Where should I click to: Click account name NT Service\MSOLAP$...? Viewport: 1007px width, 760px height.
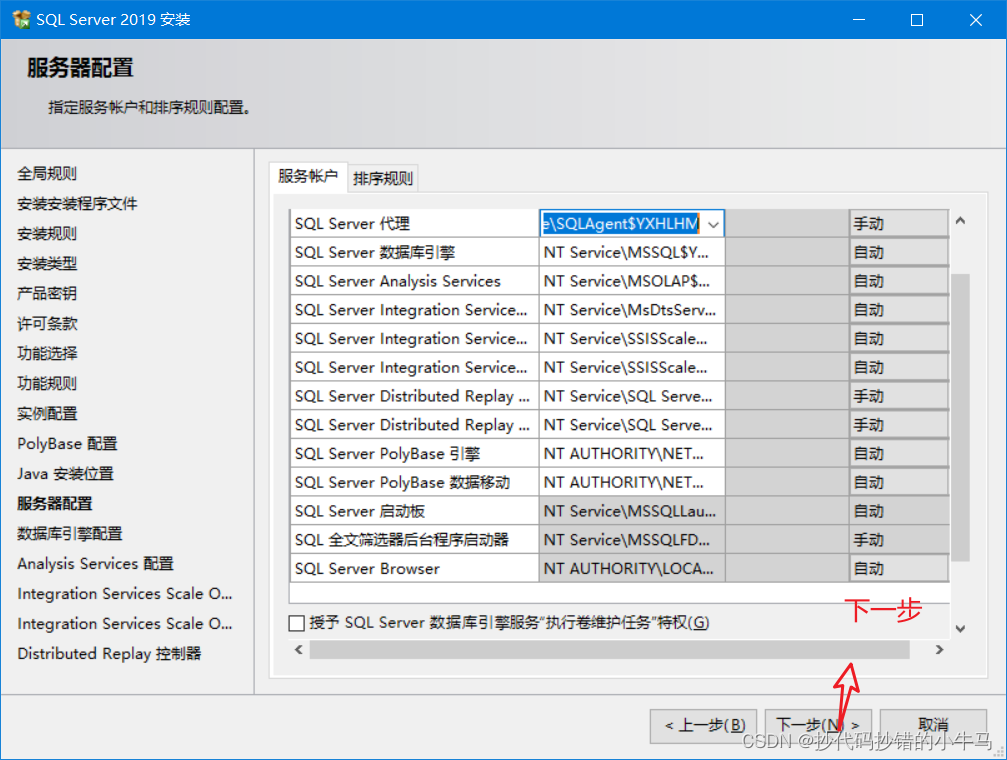click(632, 281)
